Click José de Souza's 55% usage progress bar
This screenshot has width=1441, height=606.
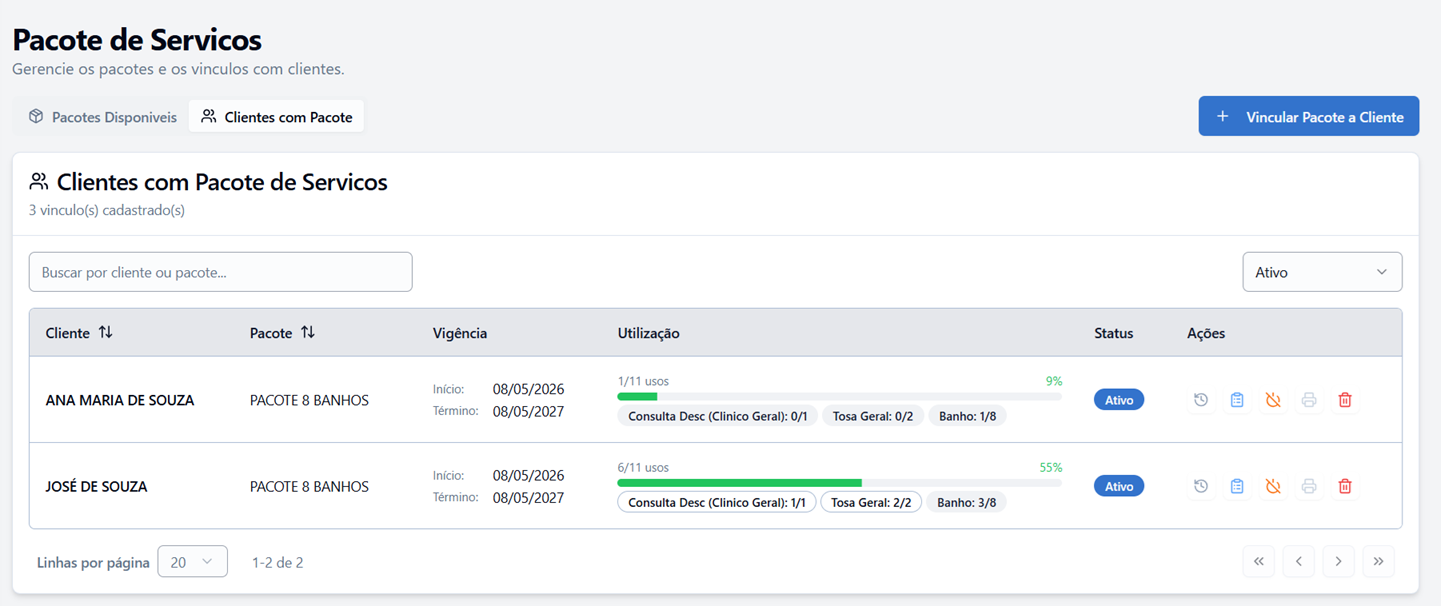[840, 483]
